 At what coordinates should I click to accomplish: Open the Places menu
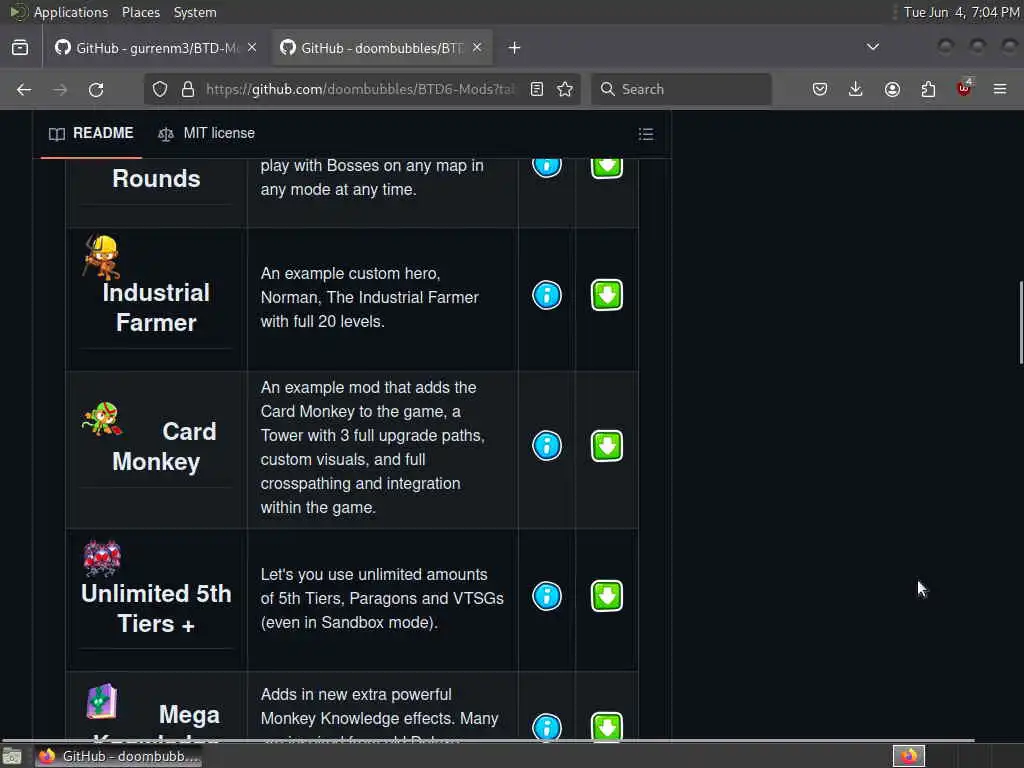click(140, 12)
